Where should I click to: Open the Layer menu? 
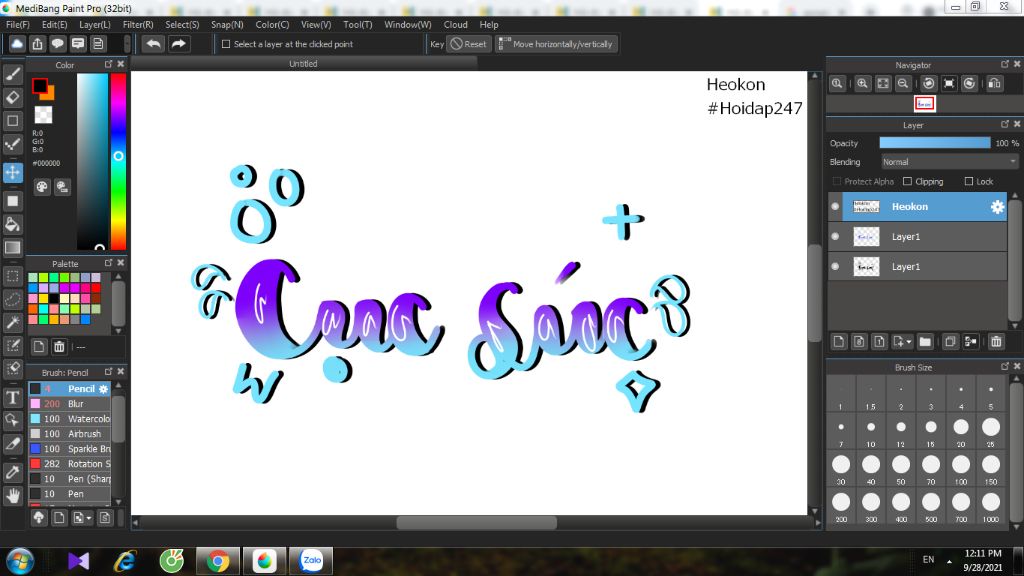coord(95,25)
